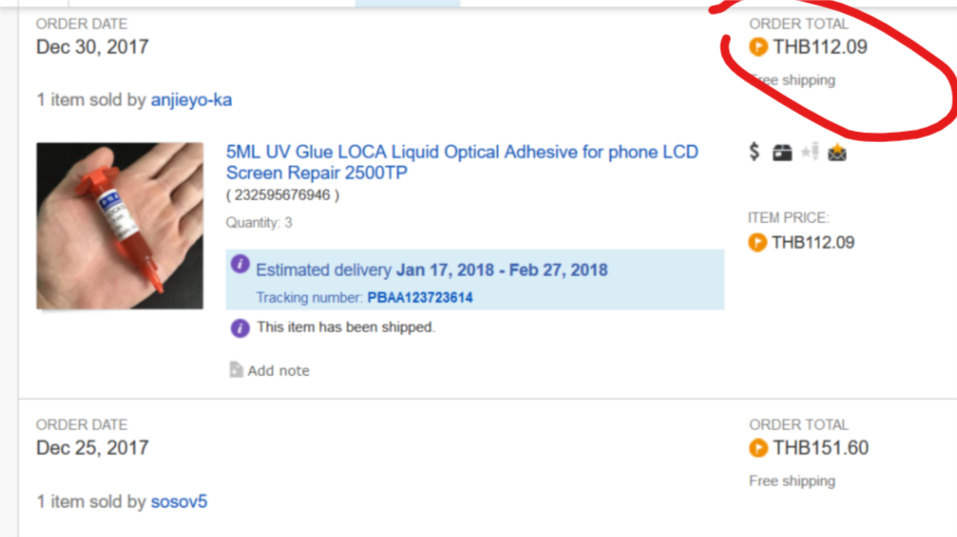Click orange PayPal icon beside THB112.09 order total
This screenshot has width=957, height=537.
(758, 46)
